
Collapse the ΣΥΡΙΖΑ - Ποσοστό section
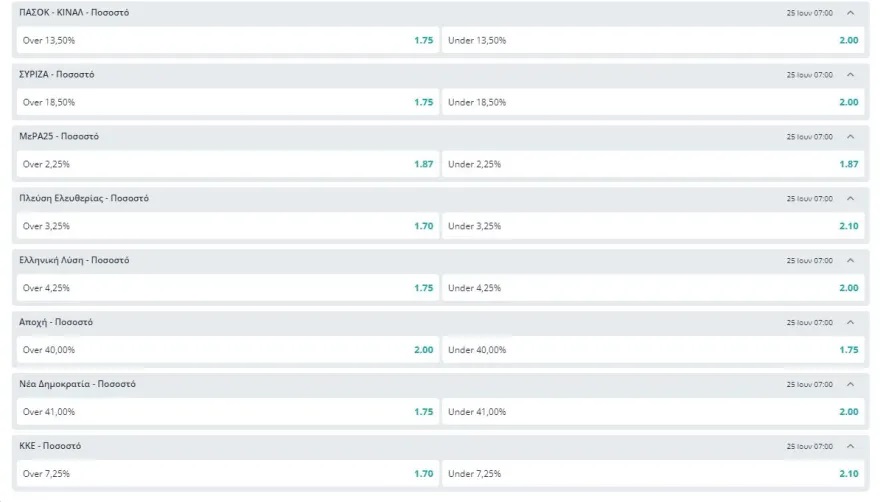point(850,74)
